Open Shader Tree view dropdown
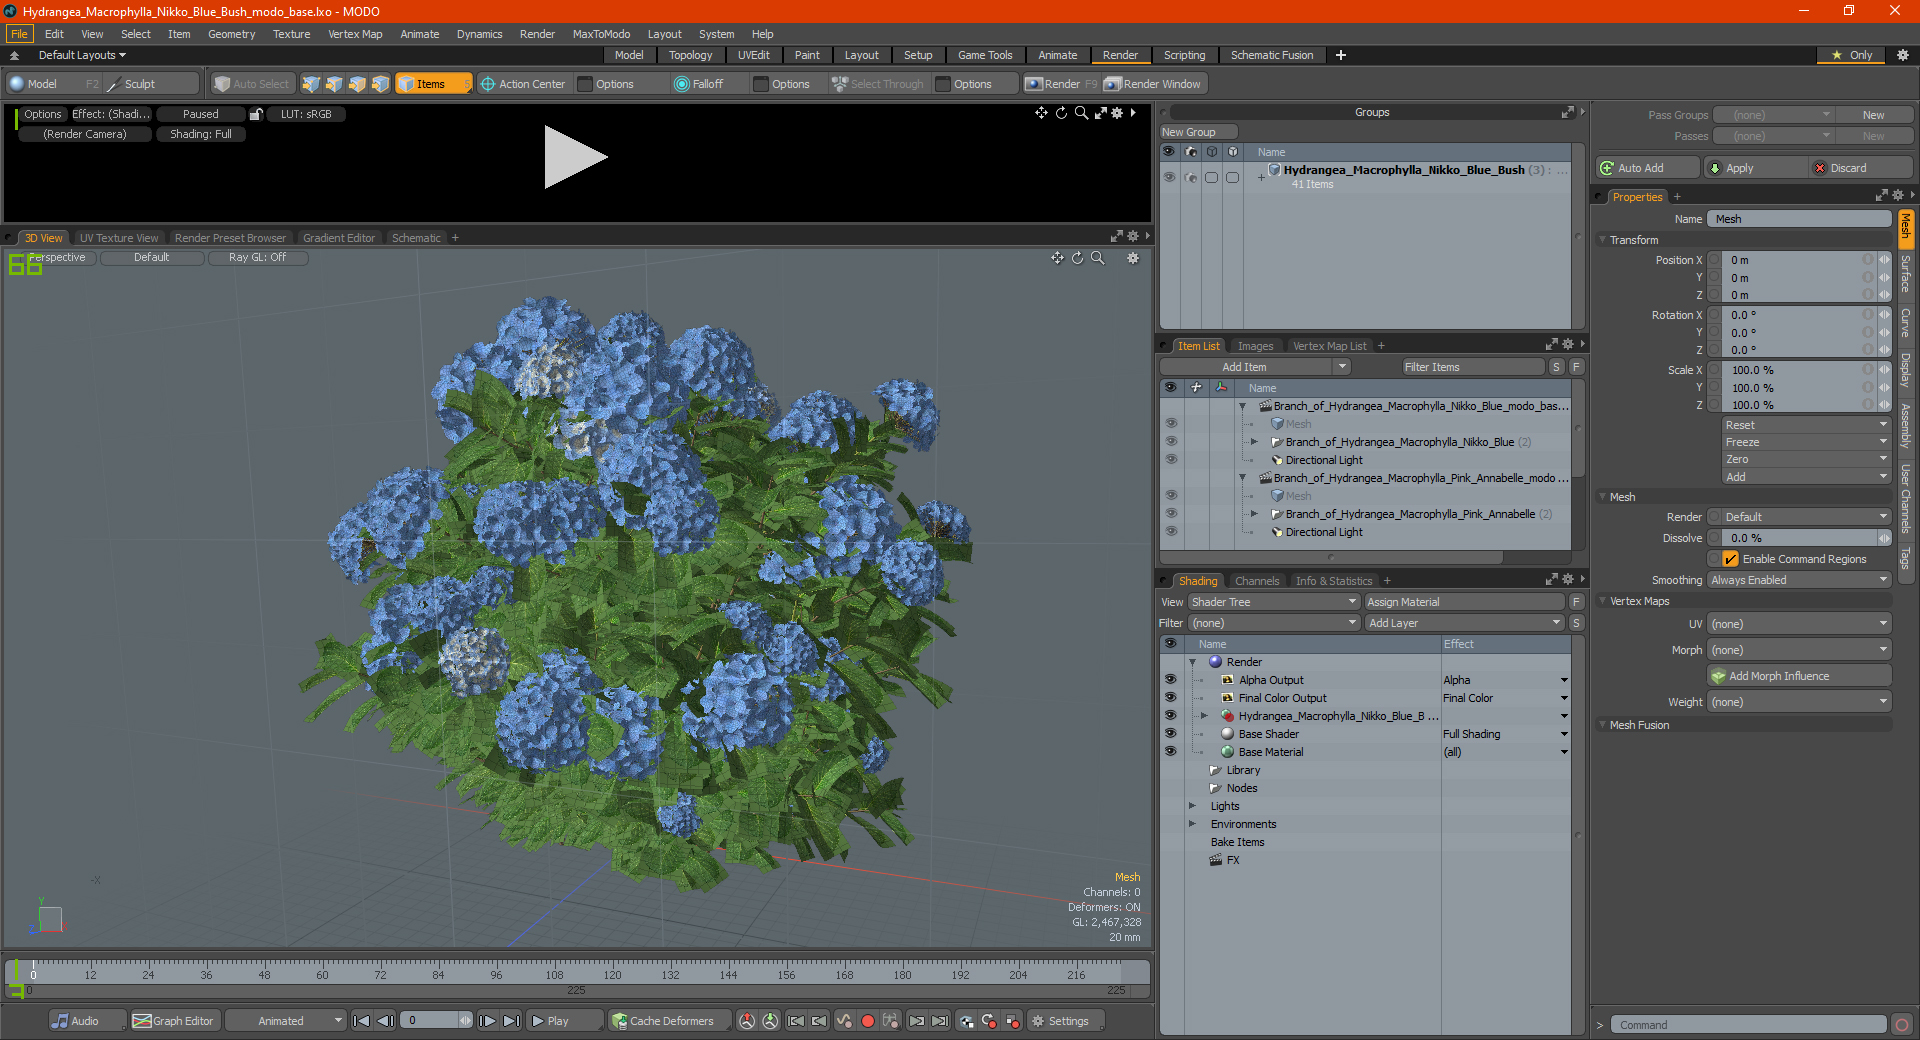The image size is (1920, 1040). tap(1273, 602)
